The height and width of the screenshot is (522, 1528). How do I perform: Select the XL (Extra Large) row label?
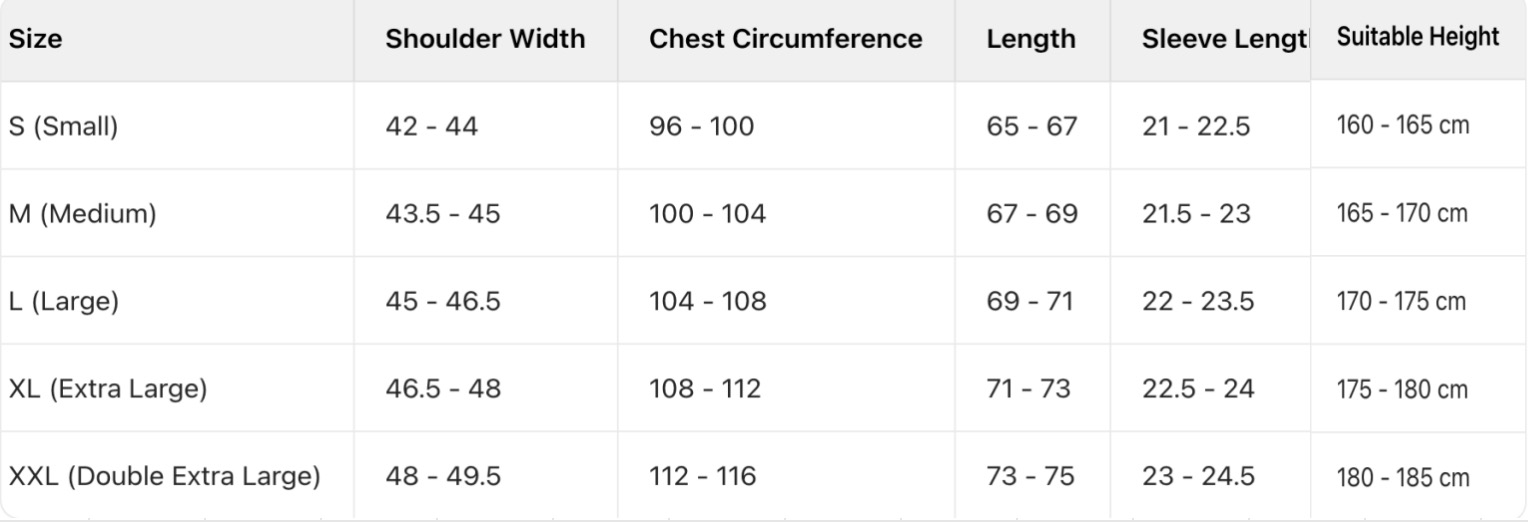pyautogui.click(x=108, y=389)
